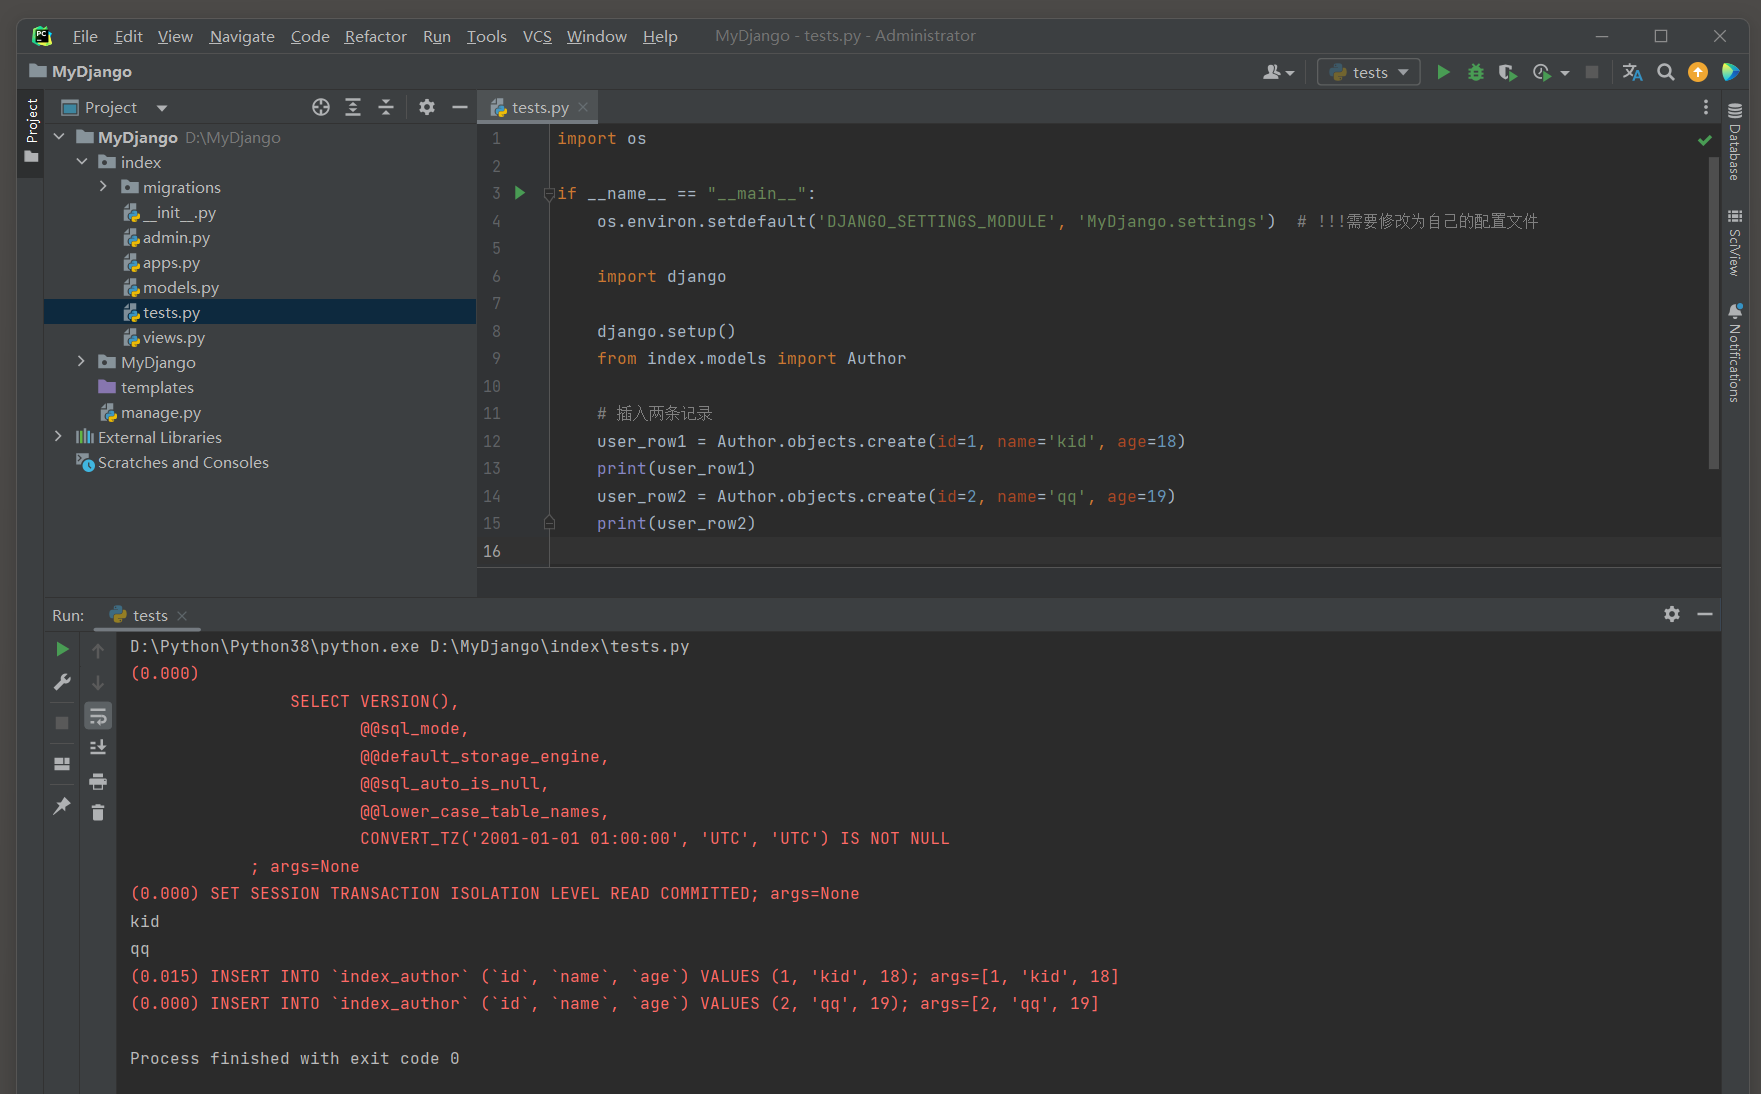
Task: Collapse all in Project panel toolbar
Action: coord(386,107)
